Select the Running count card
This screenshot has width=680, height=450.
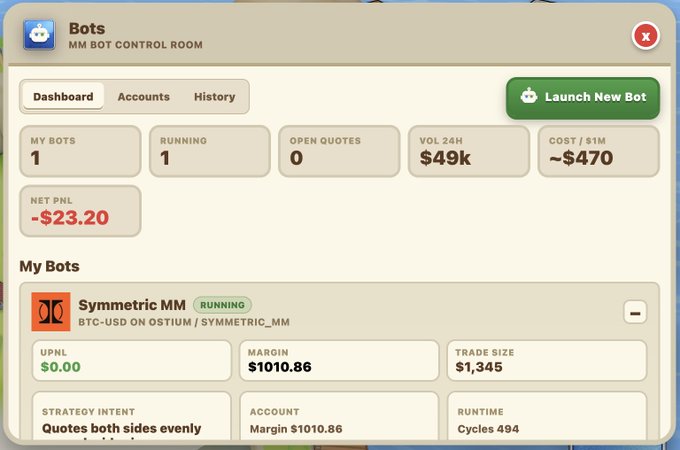point(210,151)
